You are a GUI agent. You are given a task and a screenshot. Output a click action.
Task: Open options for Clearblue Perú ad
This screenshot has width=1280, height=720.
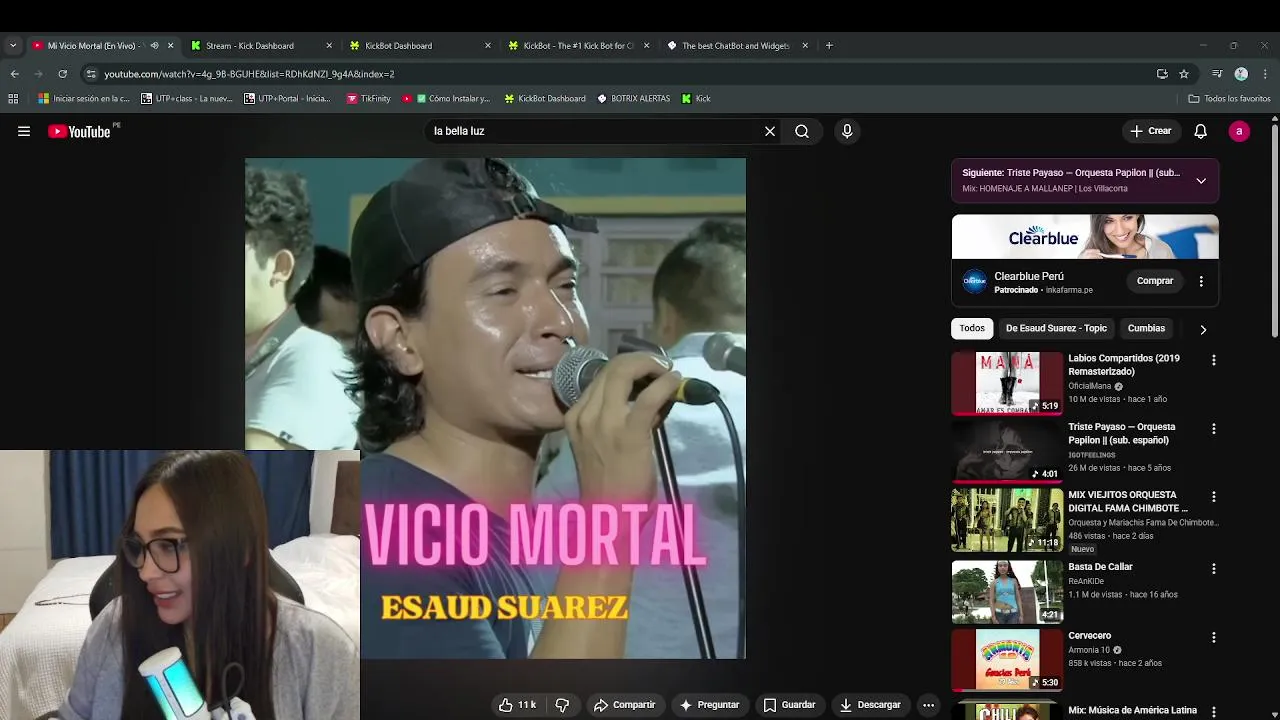coord(1201,281)
